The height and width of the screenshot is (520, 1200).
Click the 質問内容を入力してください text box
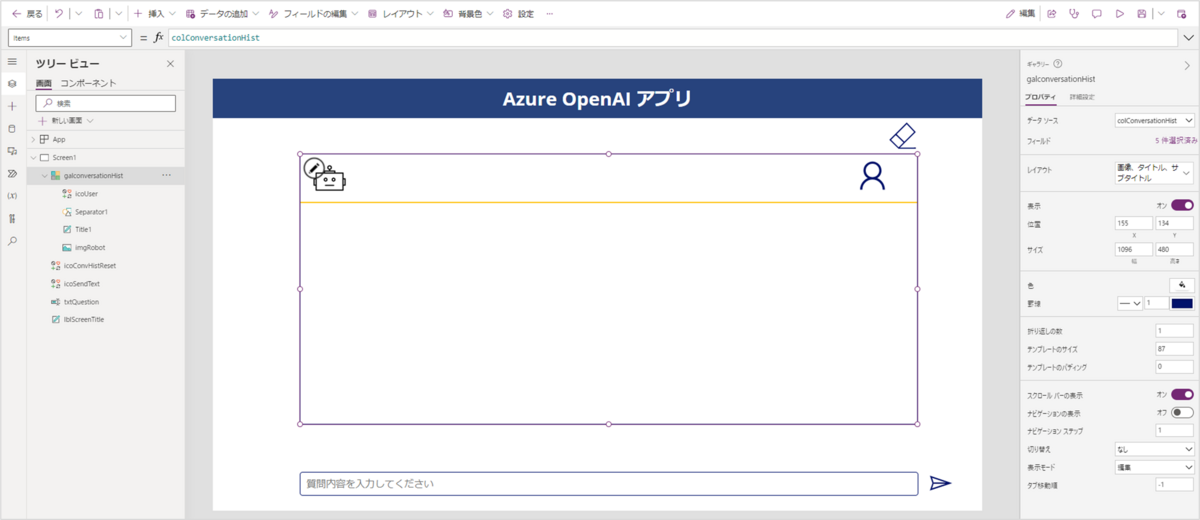609,484
